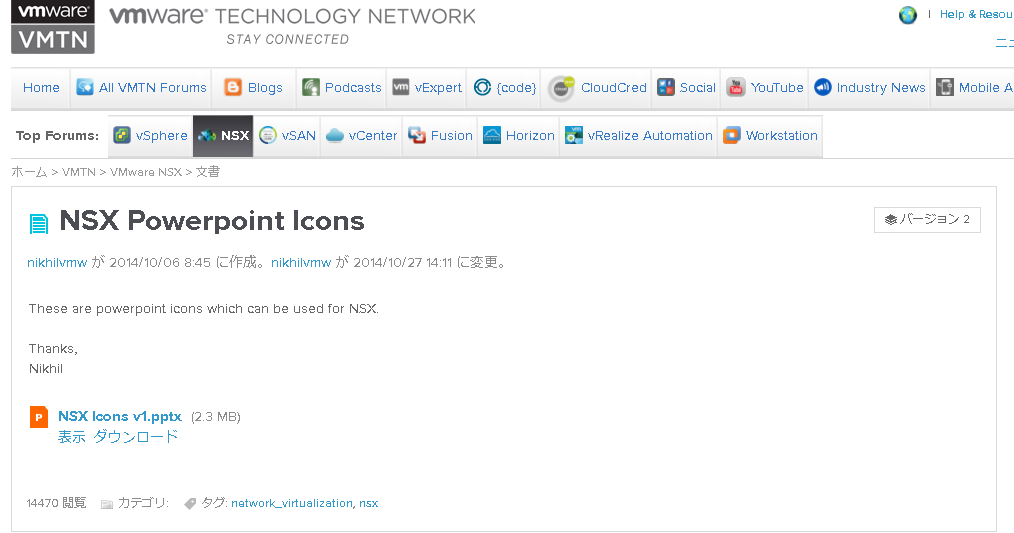Click the NSX Powerpoint Icons title
This screenshot has width=1014, height=533.
click(211, 221)
